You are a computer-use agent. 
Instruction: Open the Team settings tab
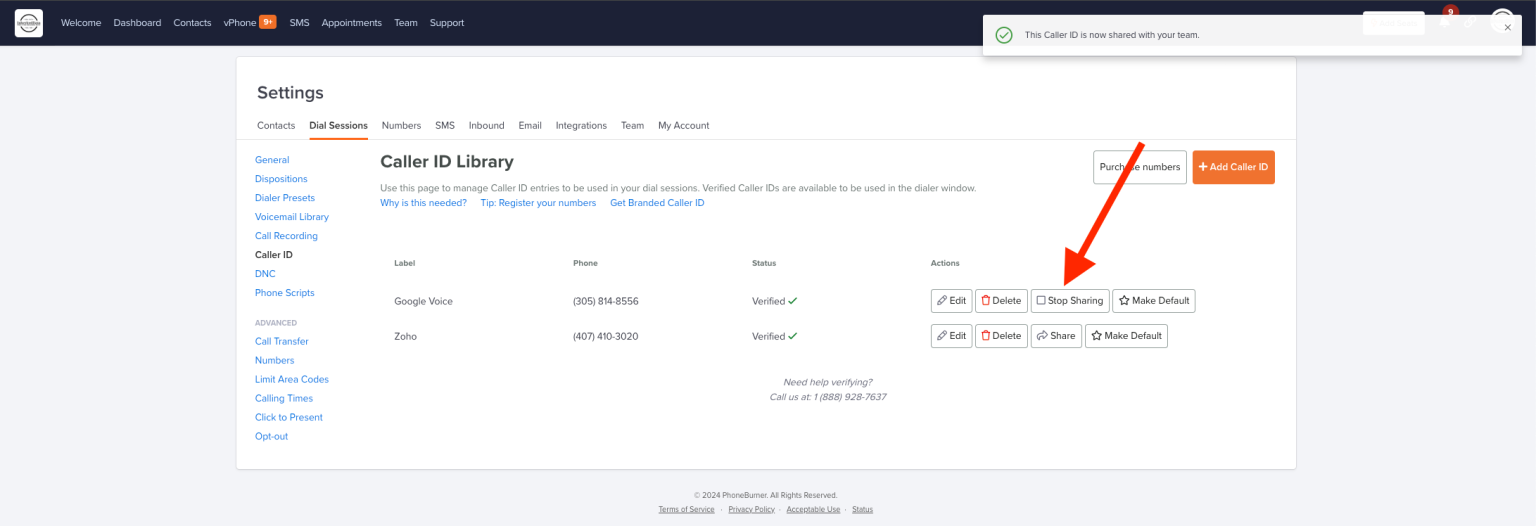632,126
